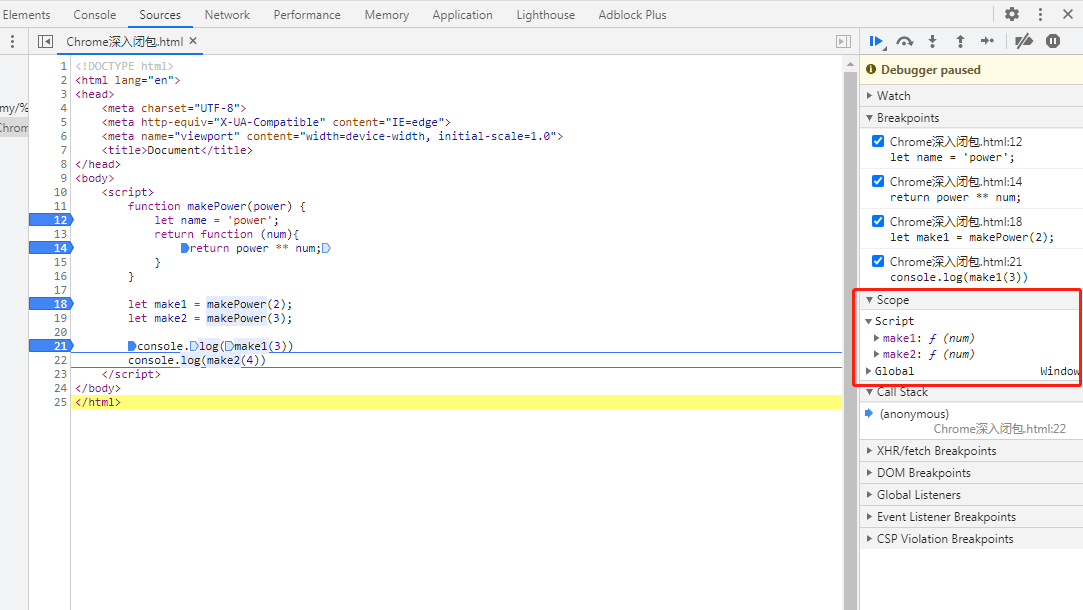The width and height of the screenshot is (1083, 610).
Task: Select the Sources tab
Action: 160,15
